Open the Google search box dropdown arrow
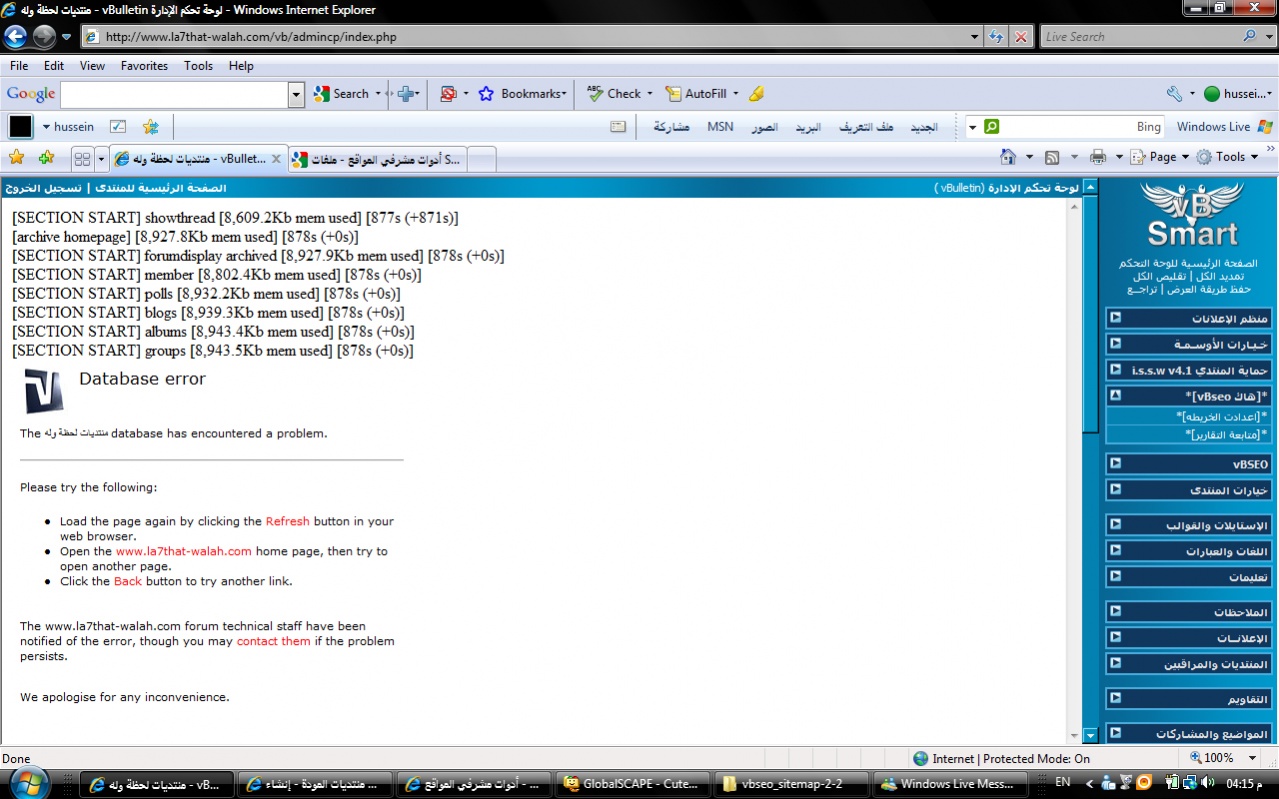Image resolution: width=1279 pixels, height=799 pixels. pos(296,94)
